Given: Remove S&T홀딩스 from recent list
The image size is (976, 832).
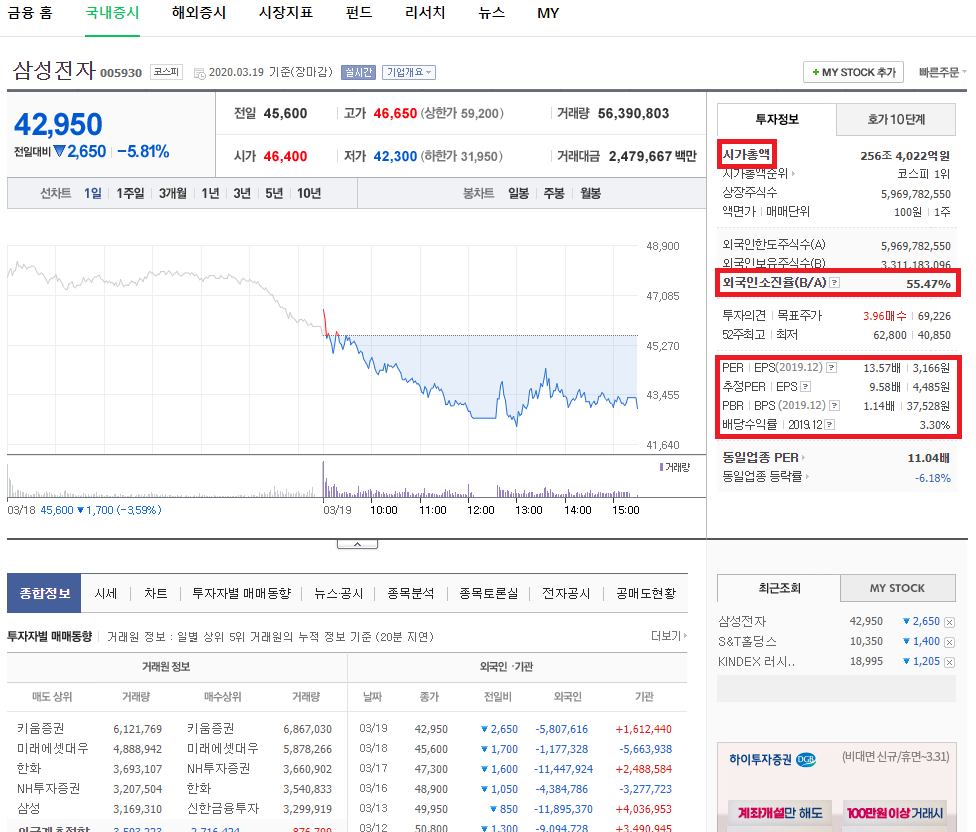Looking at the screenshot, I should pyautogui.click(x=949, y=642).
